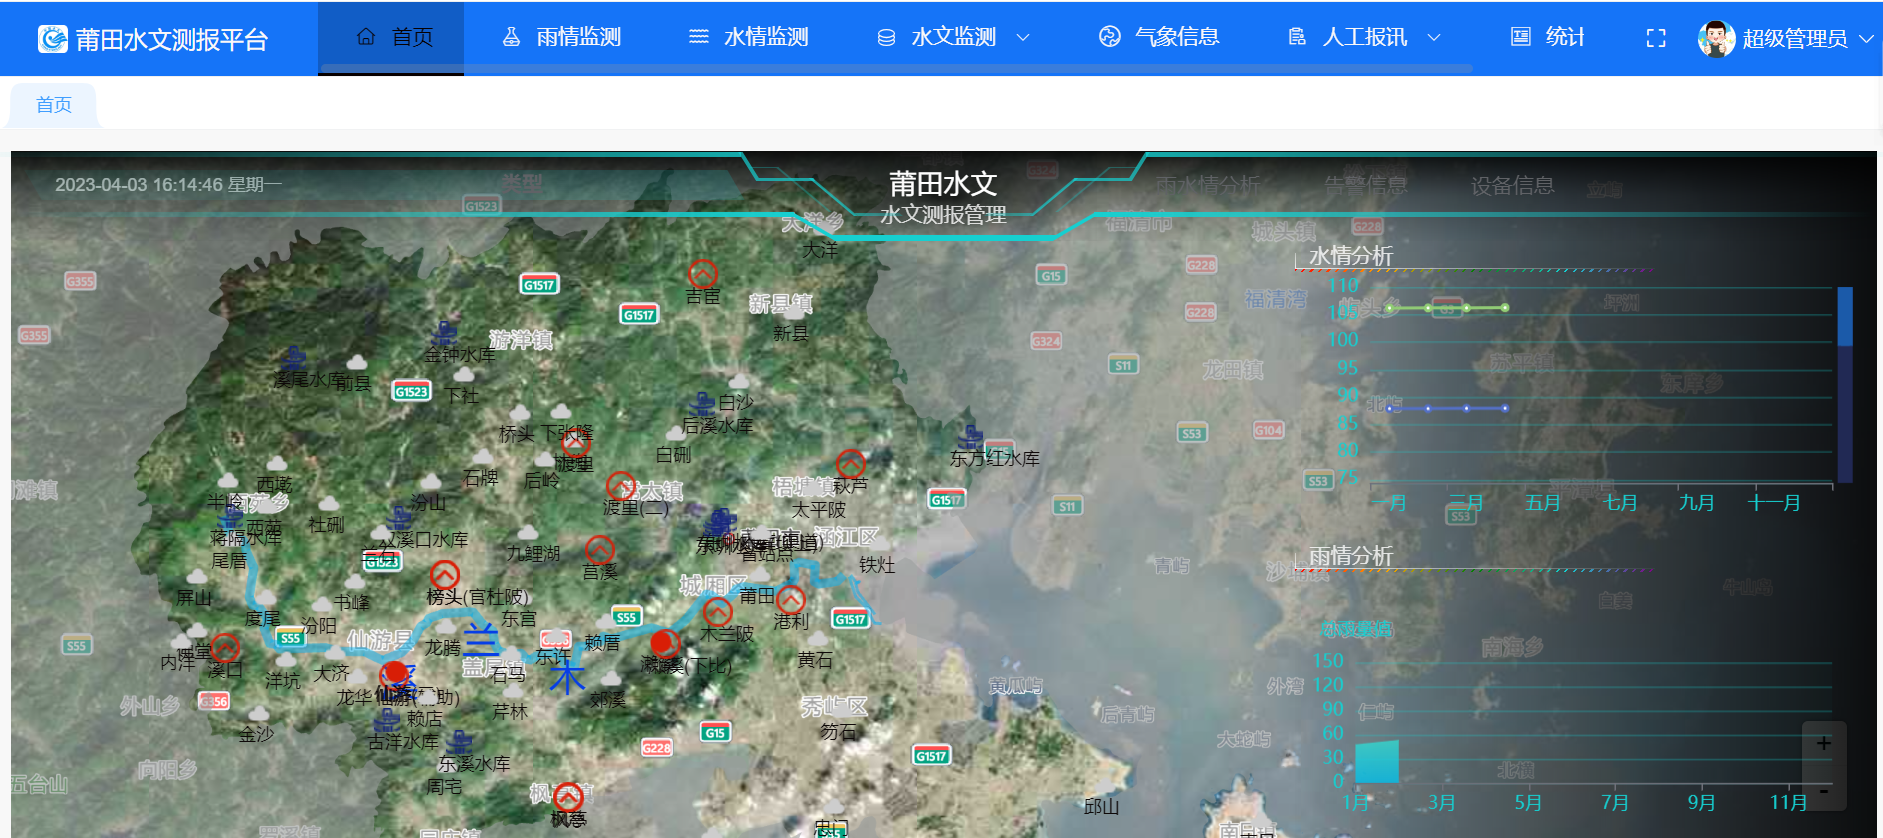Select the 吉宦 water station marker
Viewport: 1883px width, 838px height.
coord(703,273)
